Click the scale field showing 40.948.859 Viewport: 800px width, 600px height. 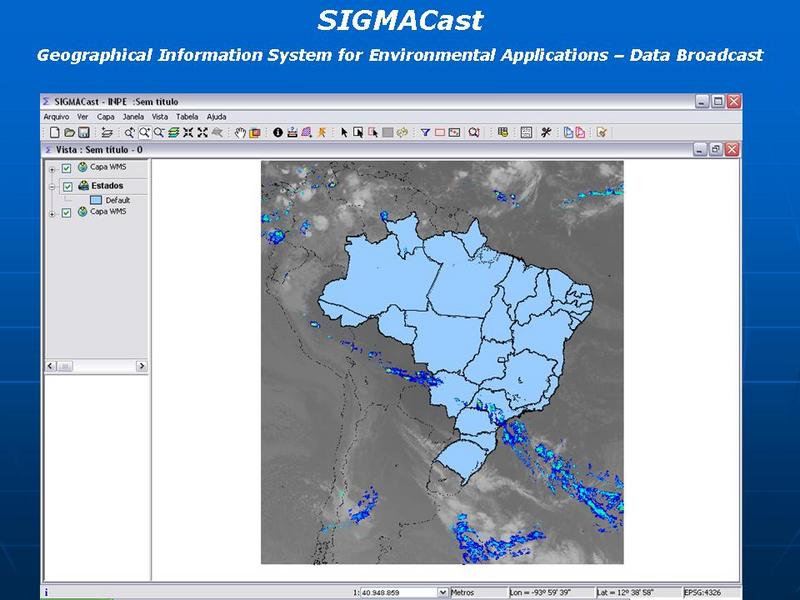[x=398, y=592]
